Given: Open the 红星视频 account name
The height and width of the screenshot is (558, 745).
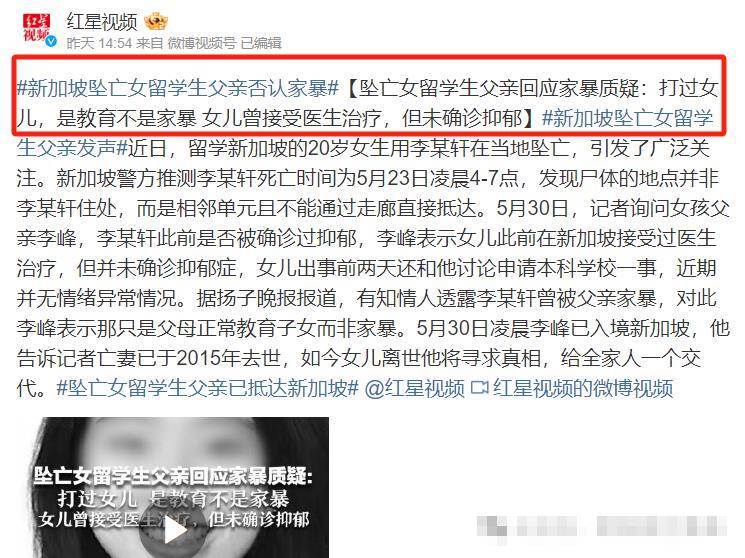Looking at the screenshot, I should (101, 21).
